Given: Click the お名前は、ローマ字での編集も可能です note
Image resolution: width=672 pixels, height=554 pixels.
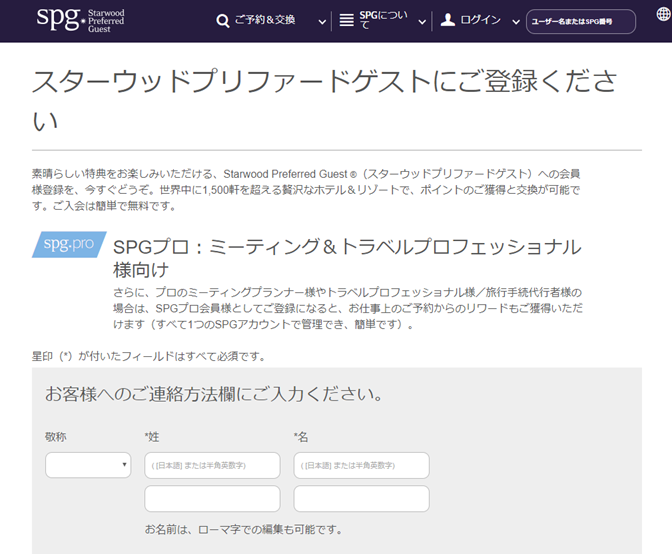Looking at the screenshot, I should [243, 530].
